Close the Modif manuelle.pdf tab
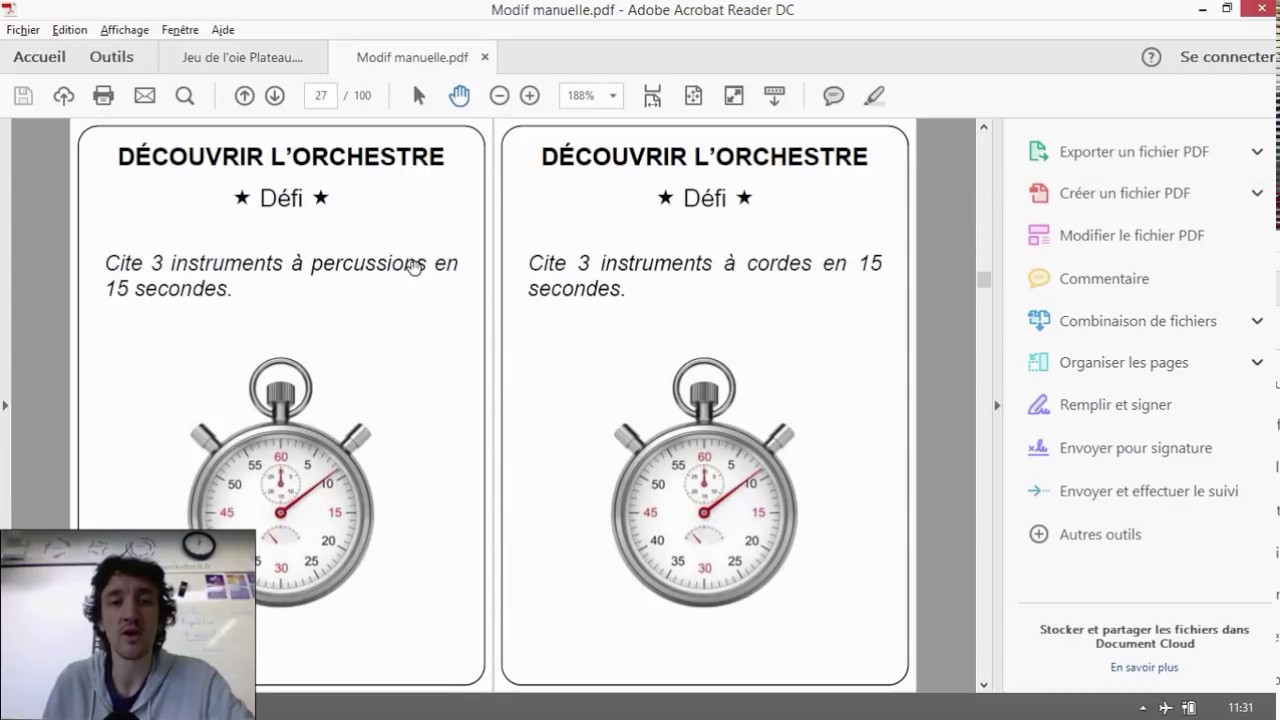Viewport: 1280px width, 720px height. (485, 58)
